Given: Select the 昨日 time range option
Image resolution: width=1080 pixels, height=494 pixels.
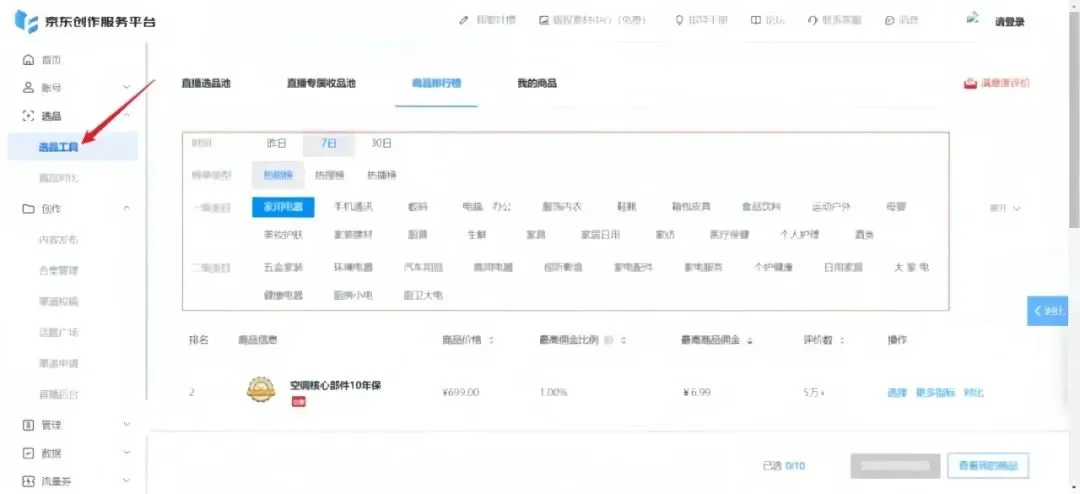Looking at the screenshot, I should point(276,144).
